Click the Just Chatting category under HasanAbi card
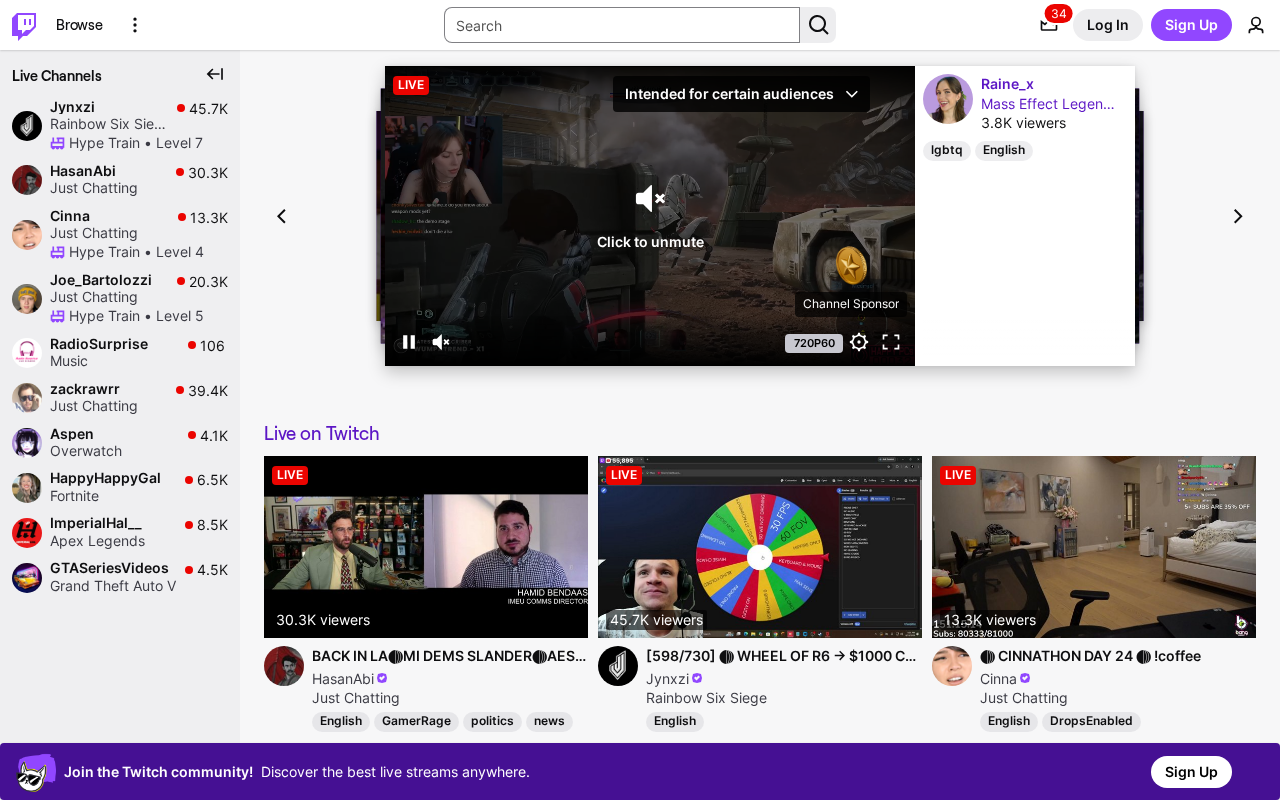1280x800 pixels. (x=356, y=698)
